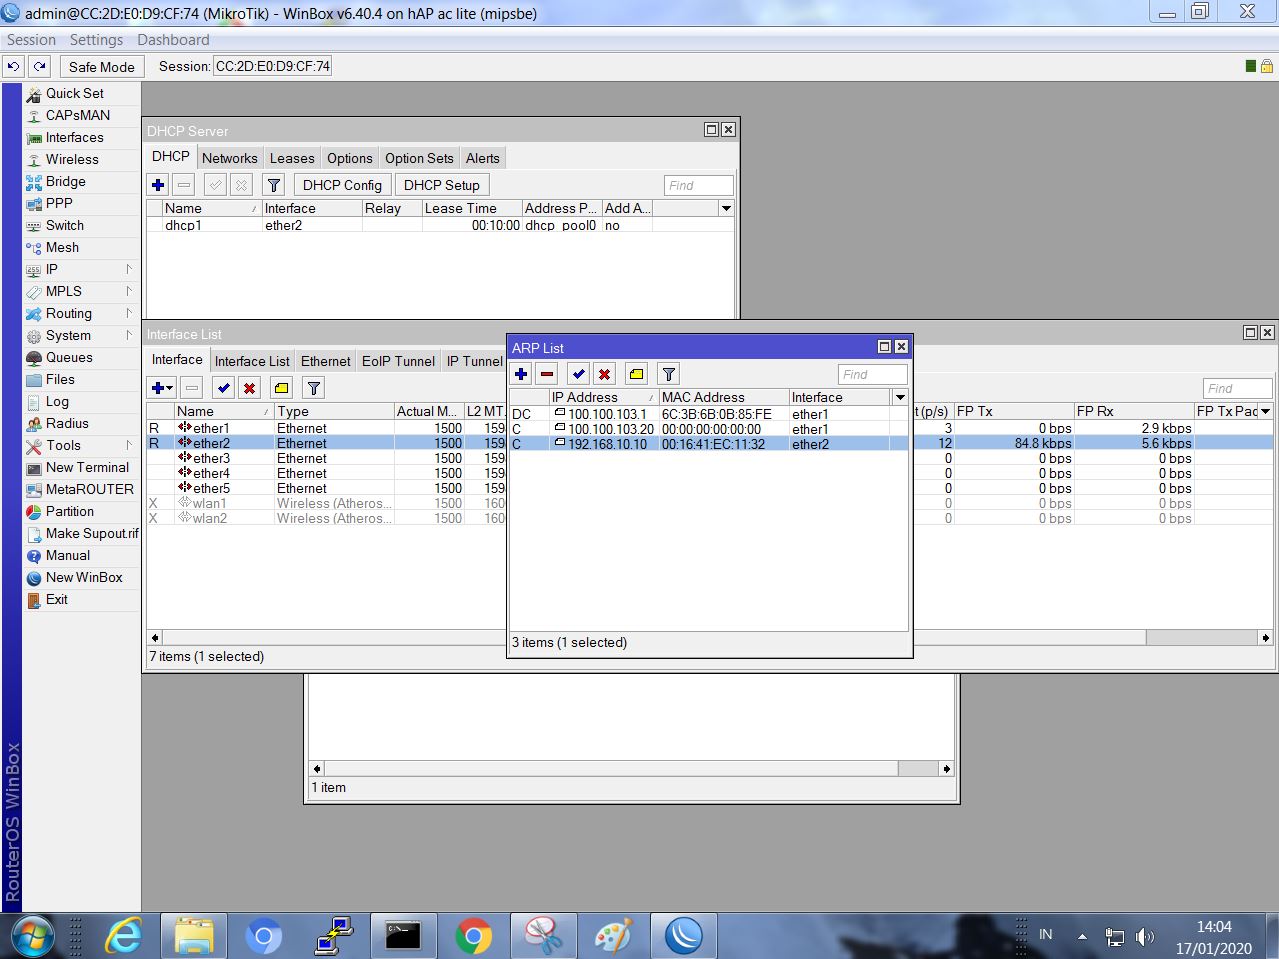Screen dimensions: 1279x959
Task: Open ARP List columns dropdown
Action: [900, 397]
